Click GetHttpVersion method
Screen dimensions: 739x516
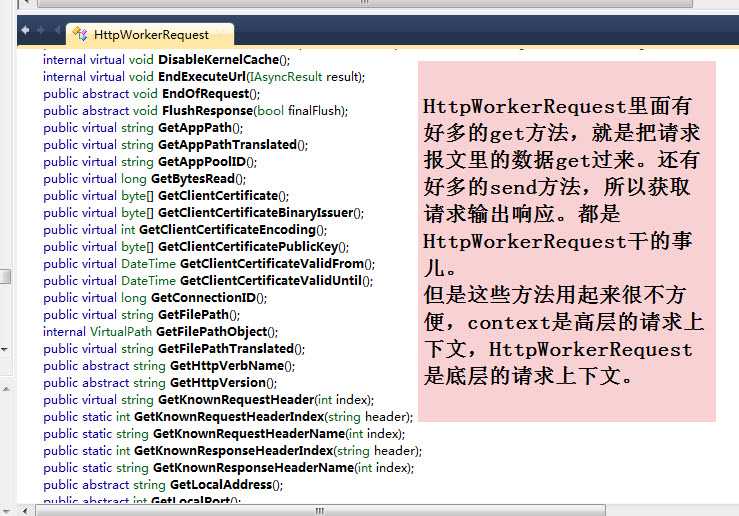pos(218,382)
